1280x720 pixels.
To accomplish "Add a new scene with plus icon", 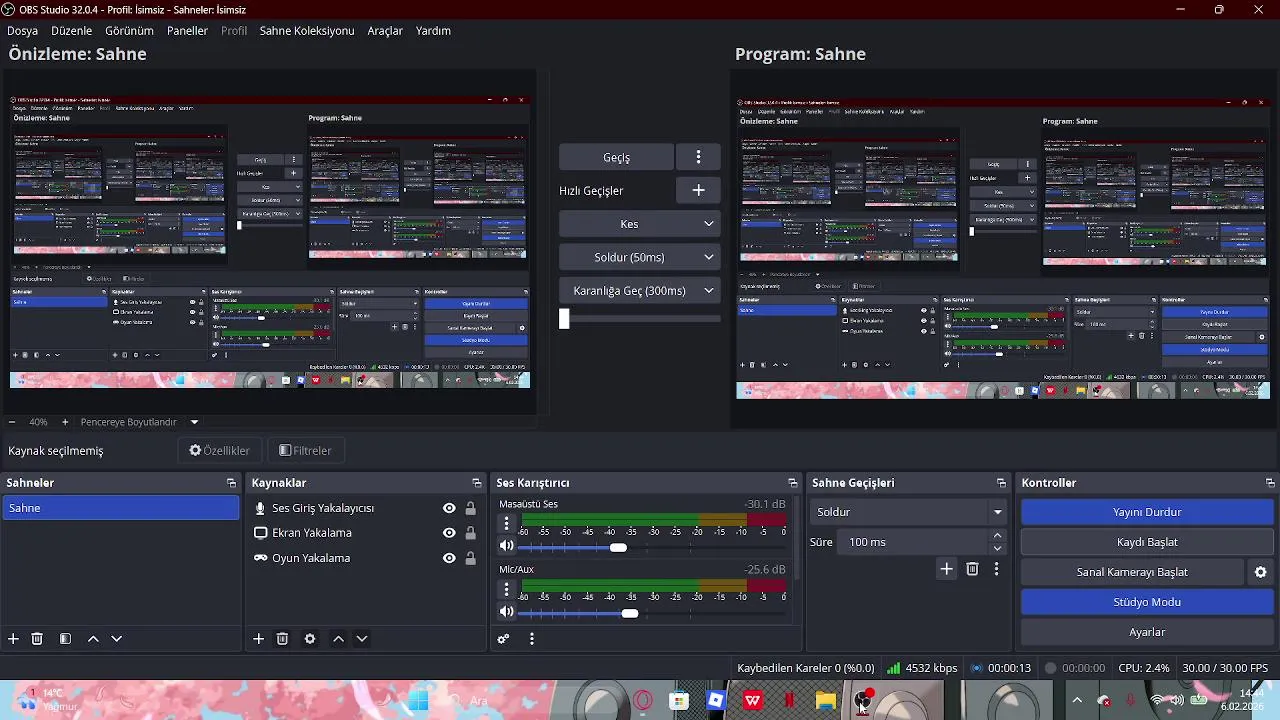I will 13,639.
